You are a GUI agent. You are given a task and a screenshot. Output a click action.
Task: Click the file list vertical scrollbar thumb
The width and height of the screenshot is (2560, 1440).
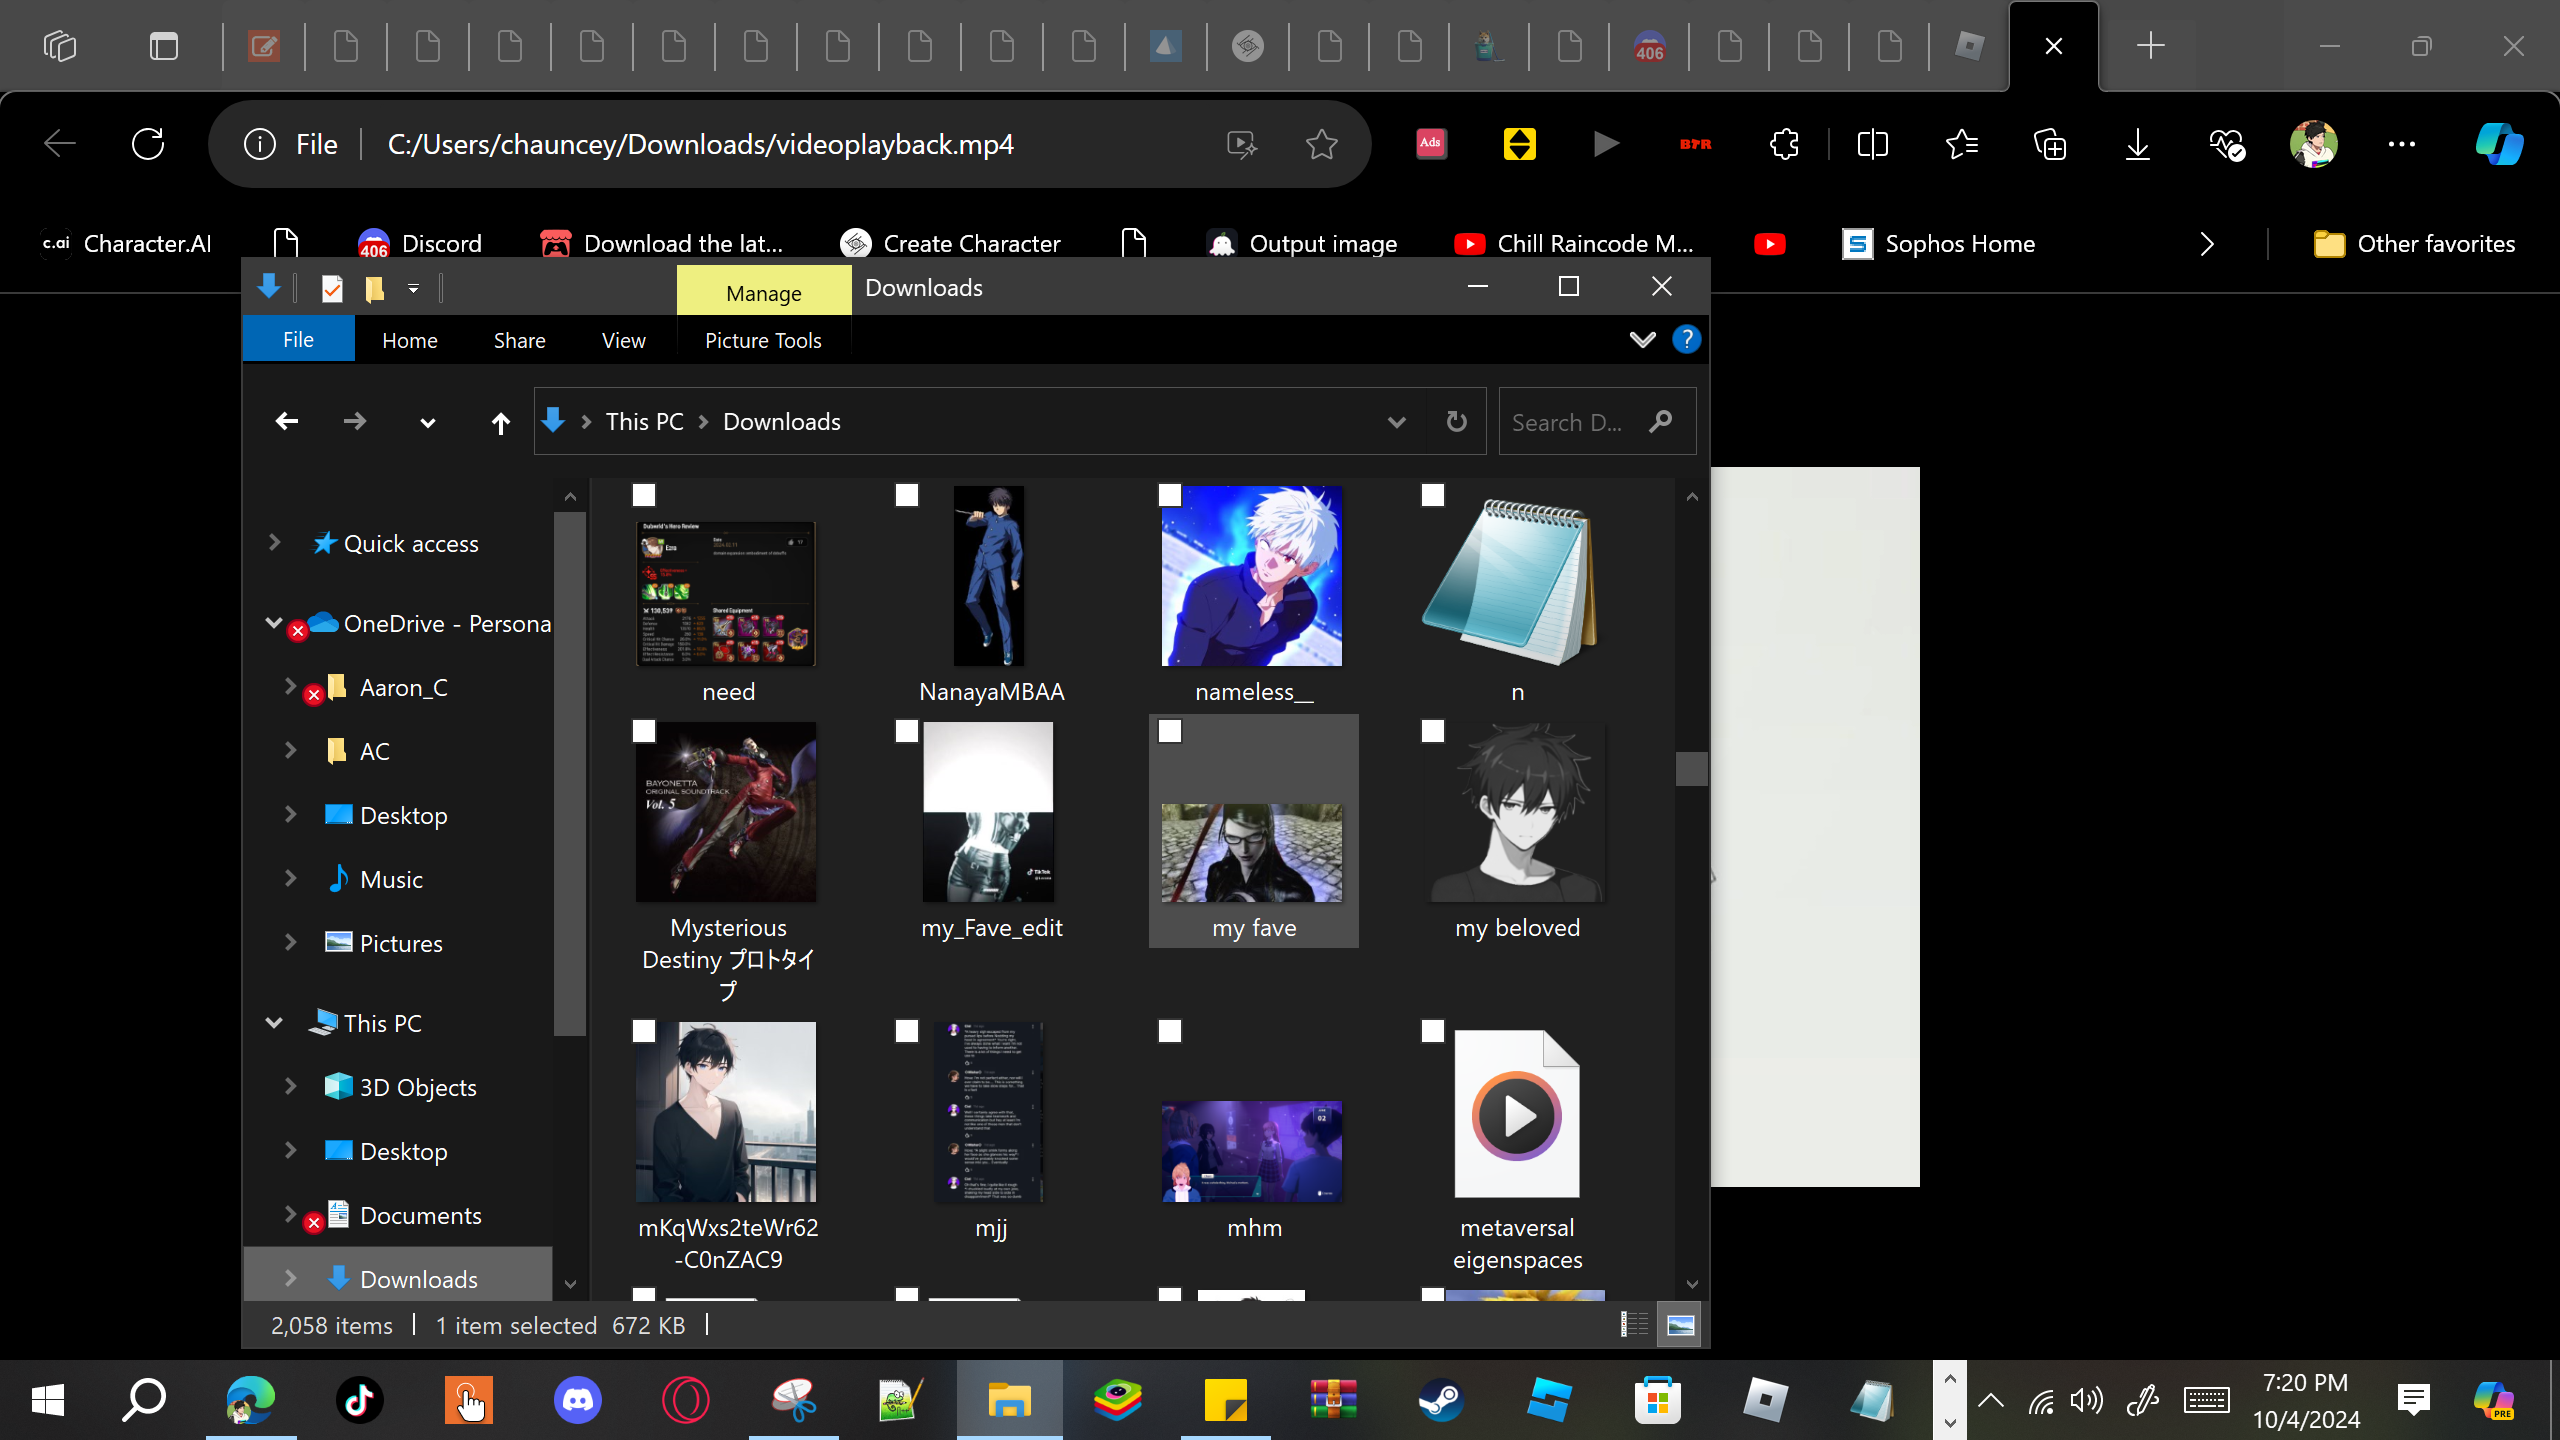[1691, 769]
